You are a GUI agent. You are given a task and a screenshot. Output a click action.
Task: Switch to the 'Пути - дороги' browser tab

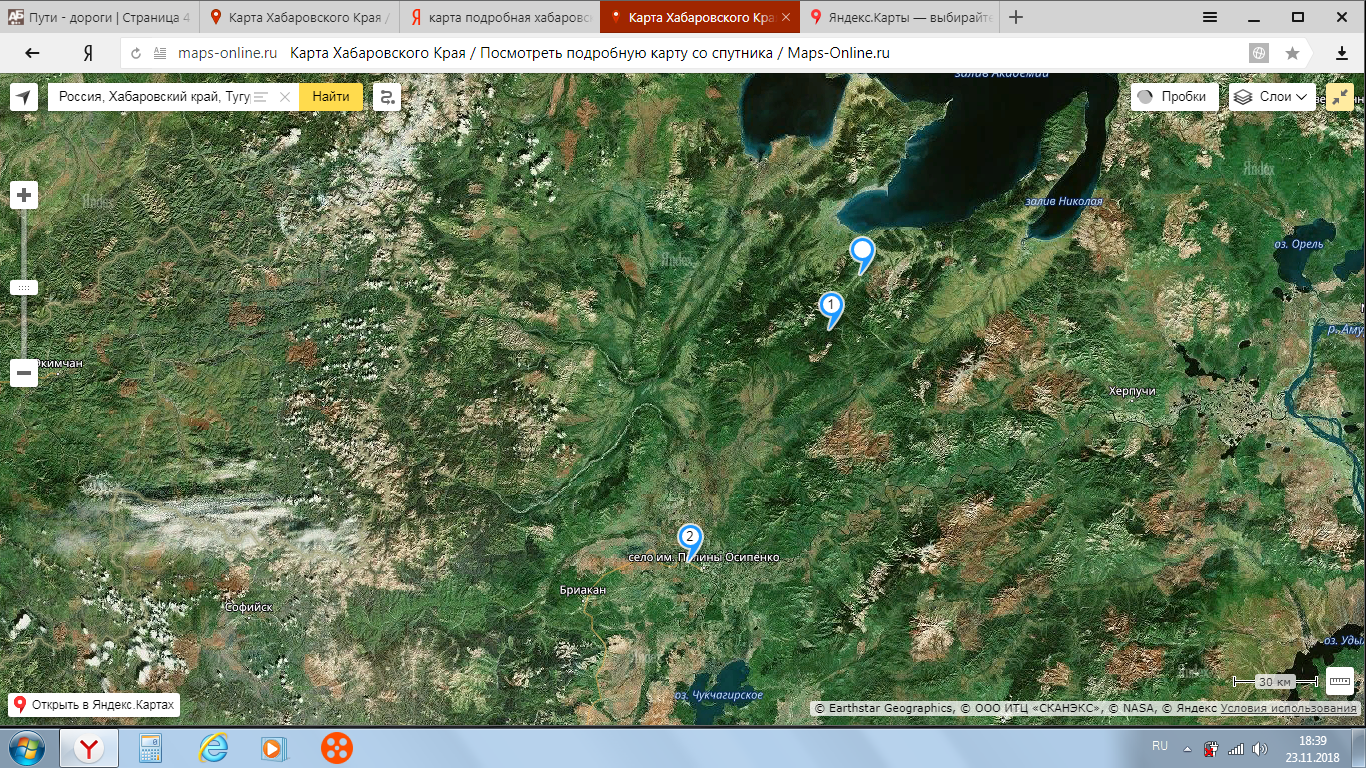100,17
